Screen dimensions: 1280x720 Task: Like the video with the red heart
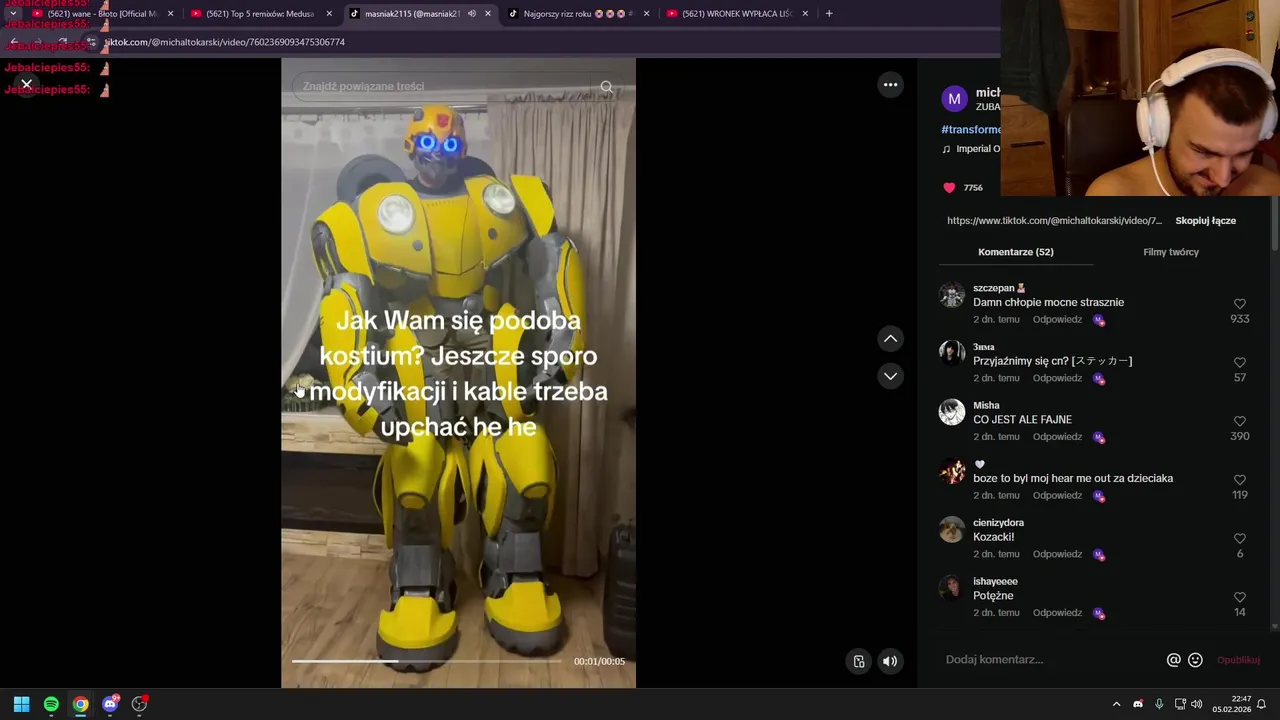coord(949,188)
